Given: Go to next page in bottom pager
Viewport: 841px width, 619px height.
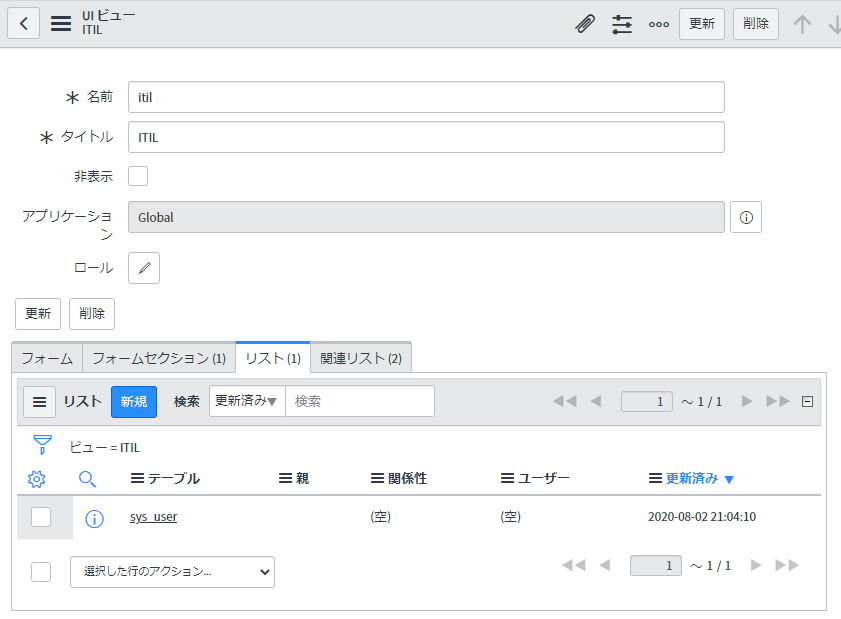Looking at the screenshot, I should [756, 565].
